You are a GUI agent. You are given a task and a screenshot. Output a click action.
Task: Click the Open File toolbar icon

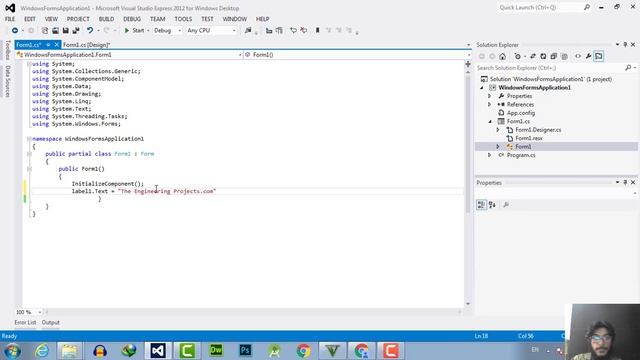tap(55, 31)
